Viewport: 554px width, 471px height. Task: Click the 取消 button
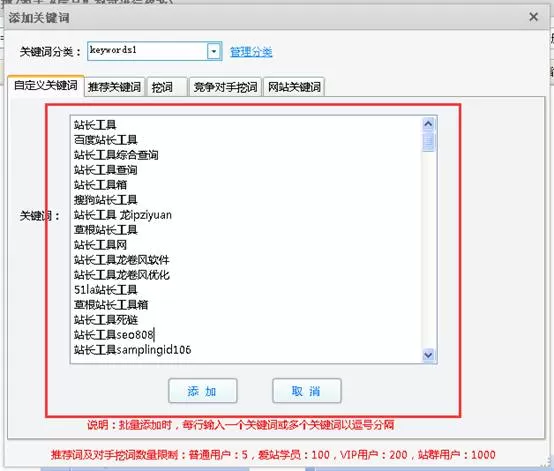(307, 391)
